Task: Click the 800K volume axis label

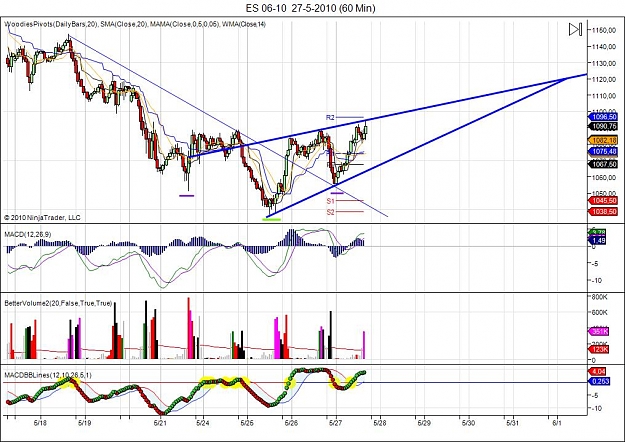Action: click(599, 297)
